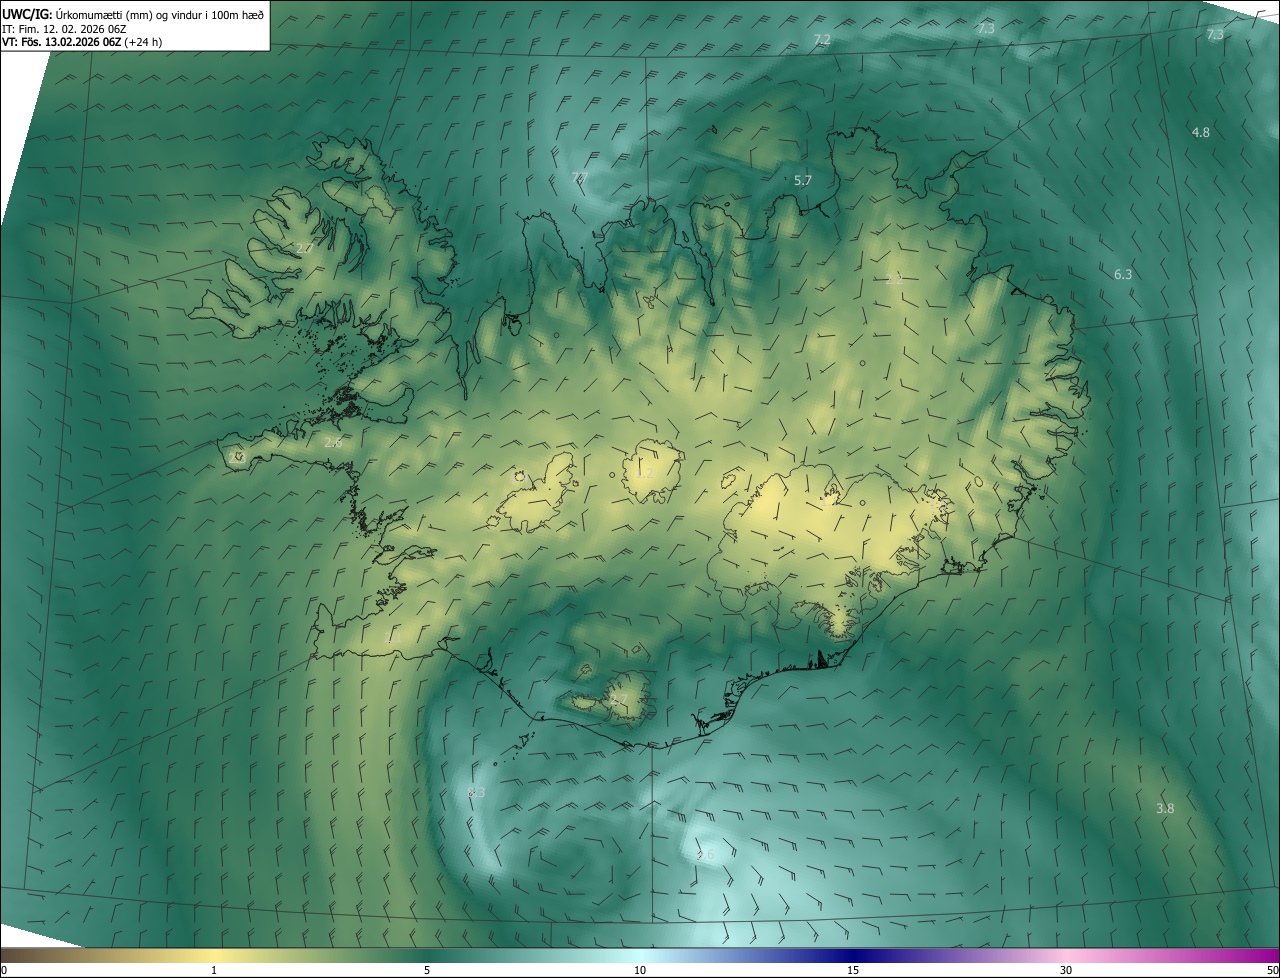Screen dimensions: 1280x978
Task: Click the 30 tick on the color scale
Action: click(x=1066, y=970)
